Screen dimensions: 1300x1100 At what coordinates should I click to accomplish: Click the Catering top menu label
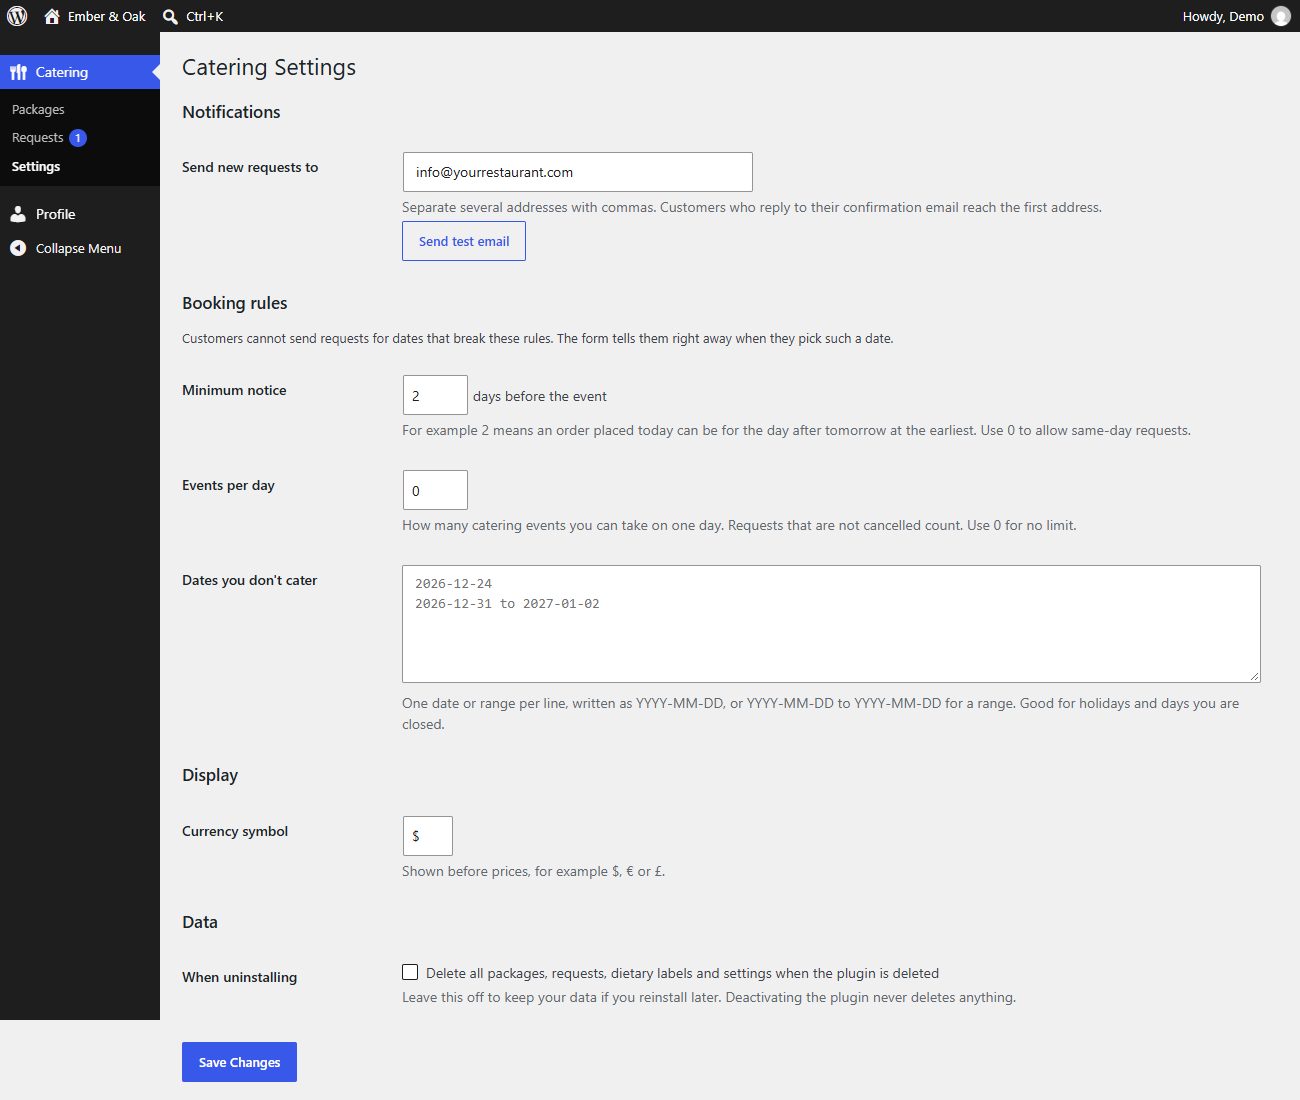coord(62,72)
